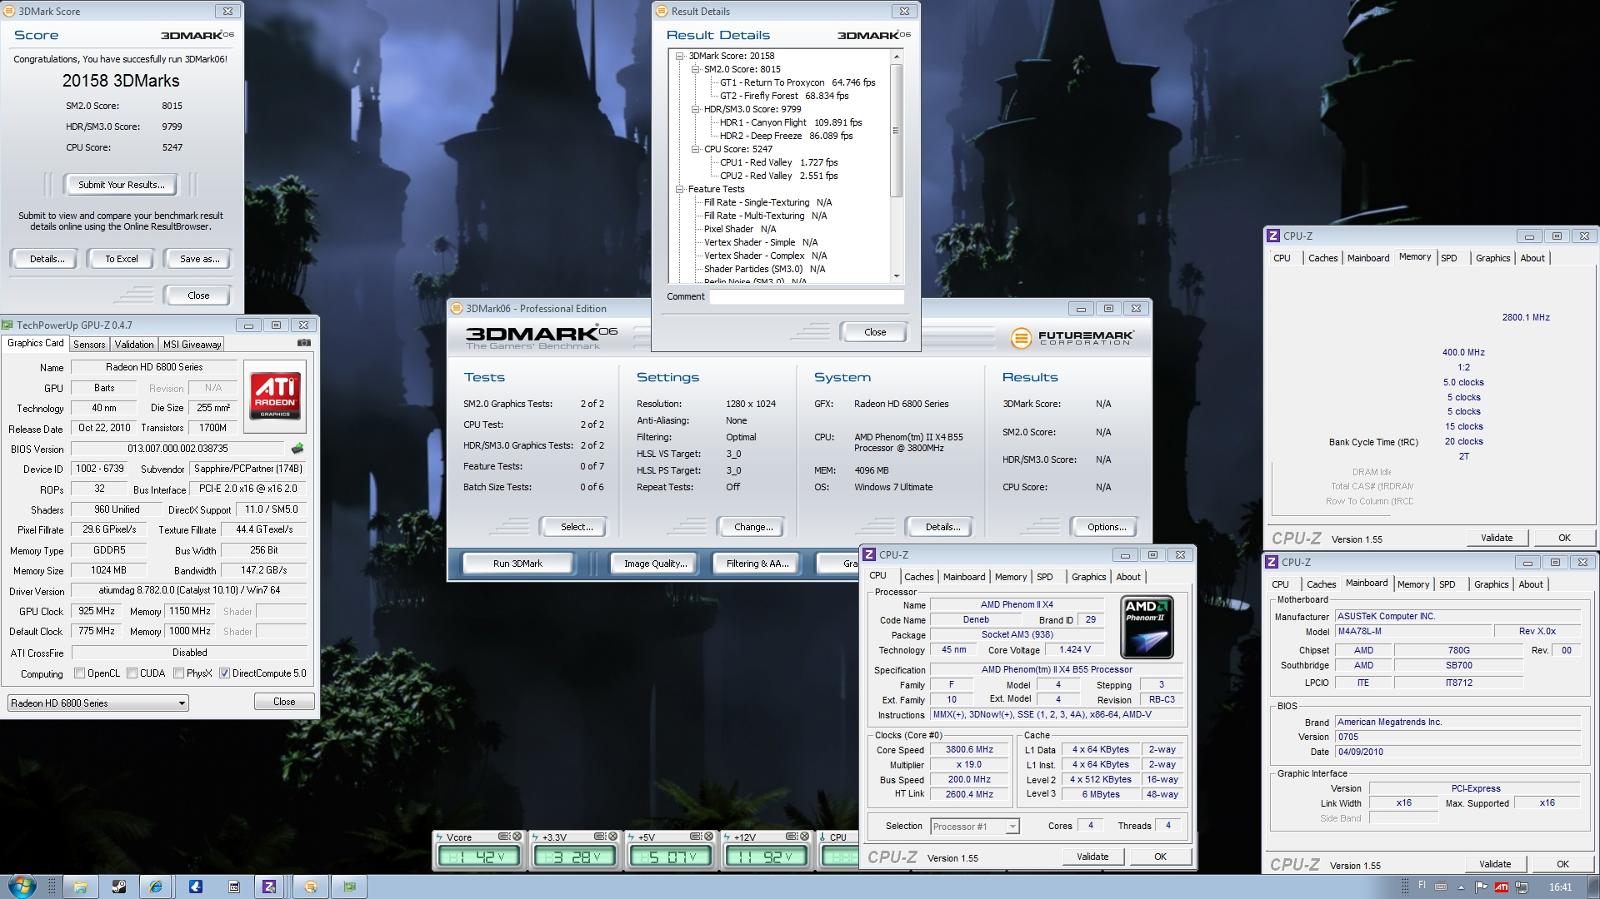The image size is (1600, 899).
Task: Click Options... under Results in 3DMark06
Action: pyautogui.click(x=1106, y=527)
